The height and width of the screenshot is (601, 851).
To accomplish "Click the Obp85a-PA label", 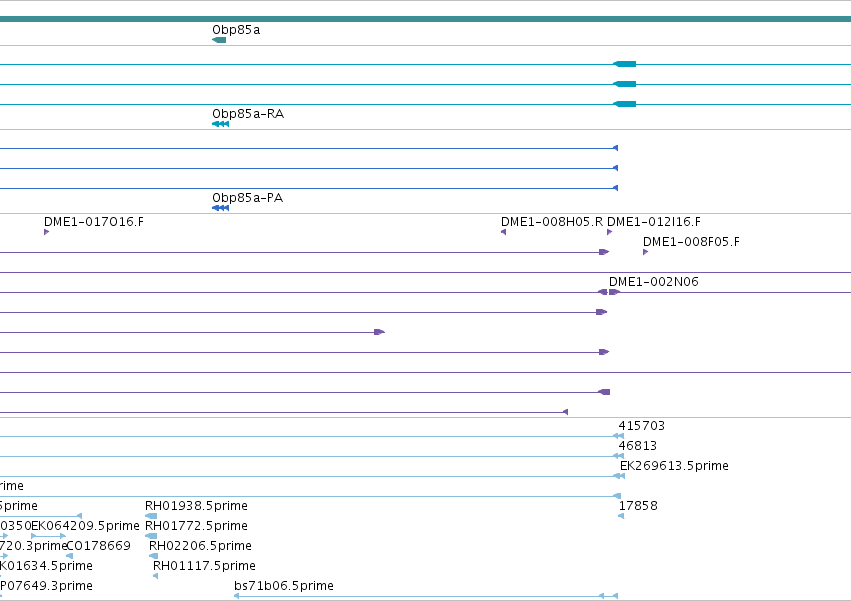I will 247,198.
